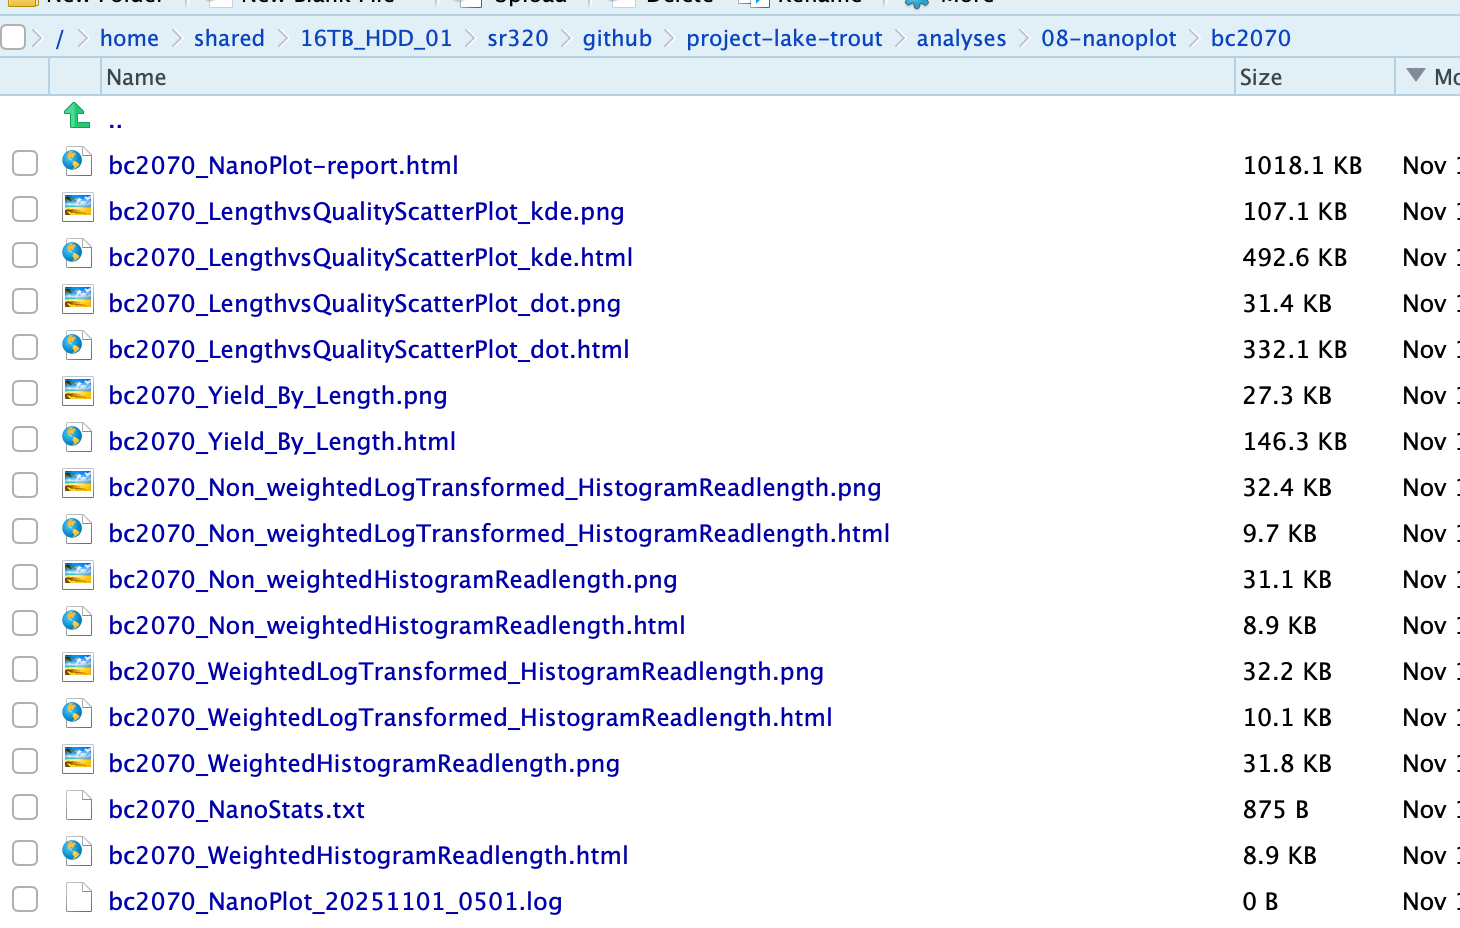Sort files by the Name column header
1460x928 pixels.
tap(136, 77)
